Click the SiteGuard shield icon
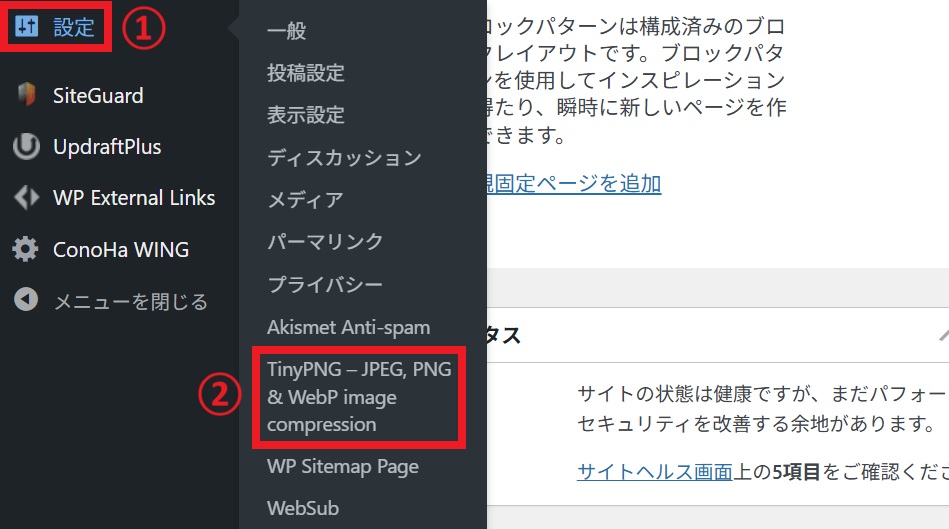949x529 pixels. (x=26, y=95)
